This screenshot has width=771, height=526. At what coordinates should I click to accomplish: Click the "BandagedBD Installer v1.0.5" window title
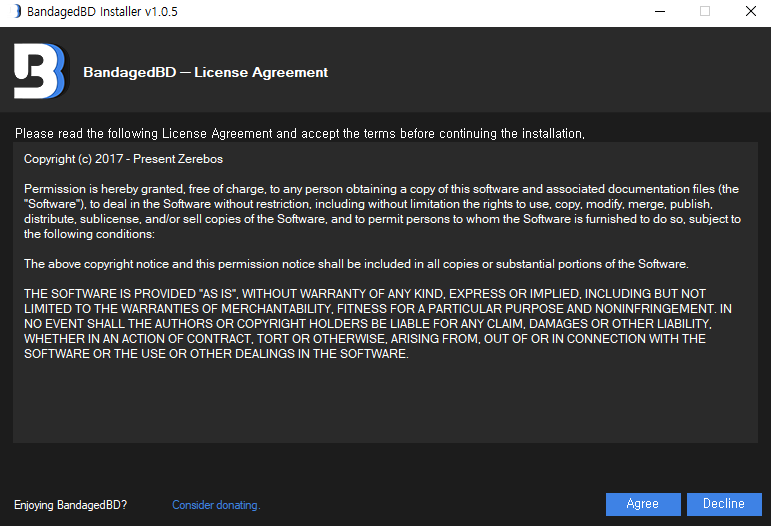(102, 11)
